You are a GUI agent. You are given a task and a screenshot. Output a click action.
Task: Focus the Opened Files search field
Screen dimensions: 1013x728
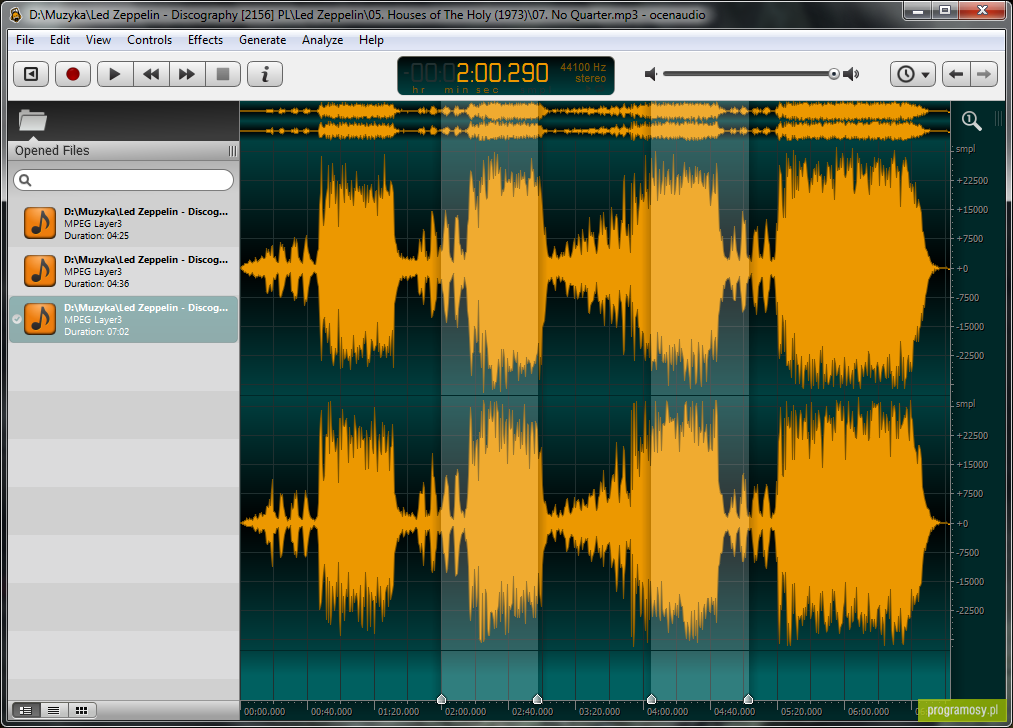[x=123, y=180]
